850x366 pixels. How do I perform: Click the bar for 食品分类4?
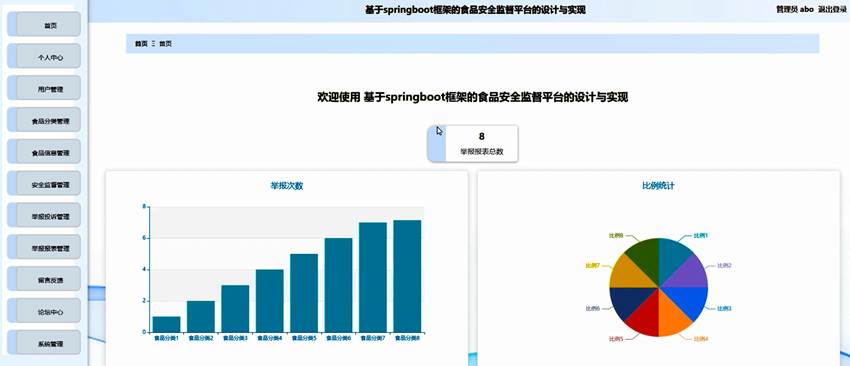click(x=269, y=300)
